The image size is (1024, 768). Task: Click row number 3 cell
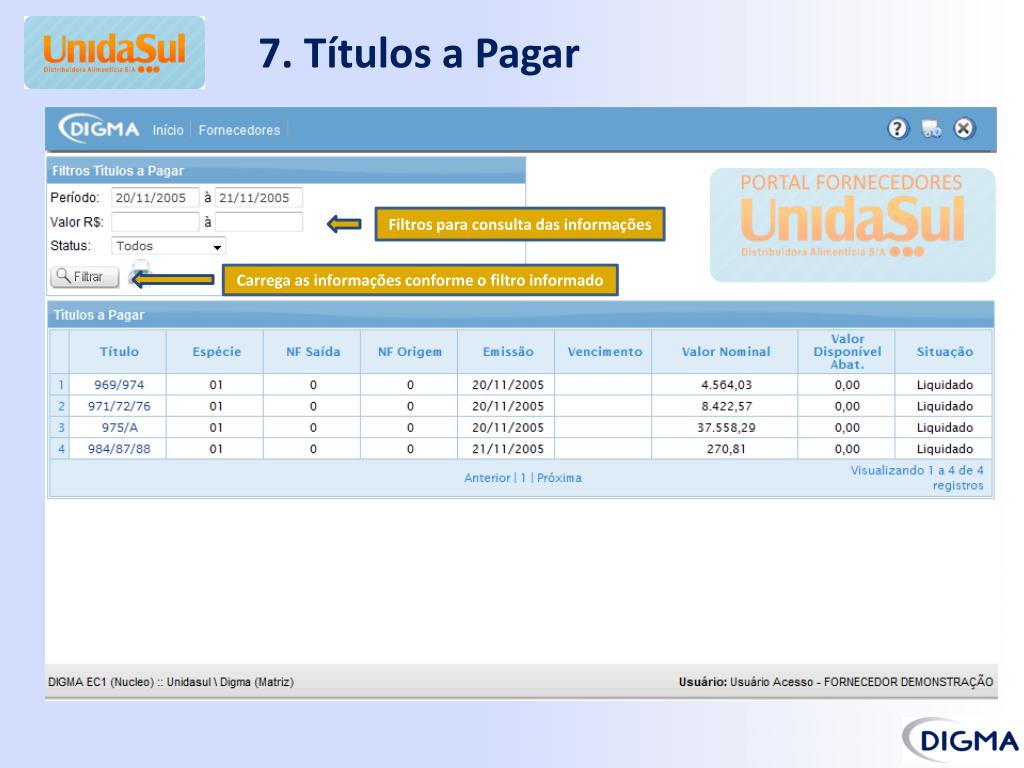[61, 428]
